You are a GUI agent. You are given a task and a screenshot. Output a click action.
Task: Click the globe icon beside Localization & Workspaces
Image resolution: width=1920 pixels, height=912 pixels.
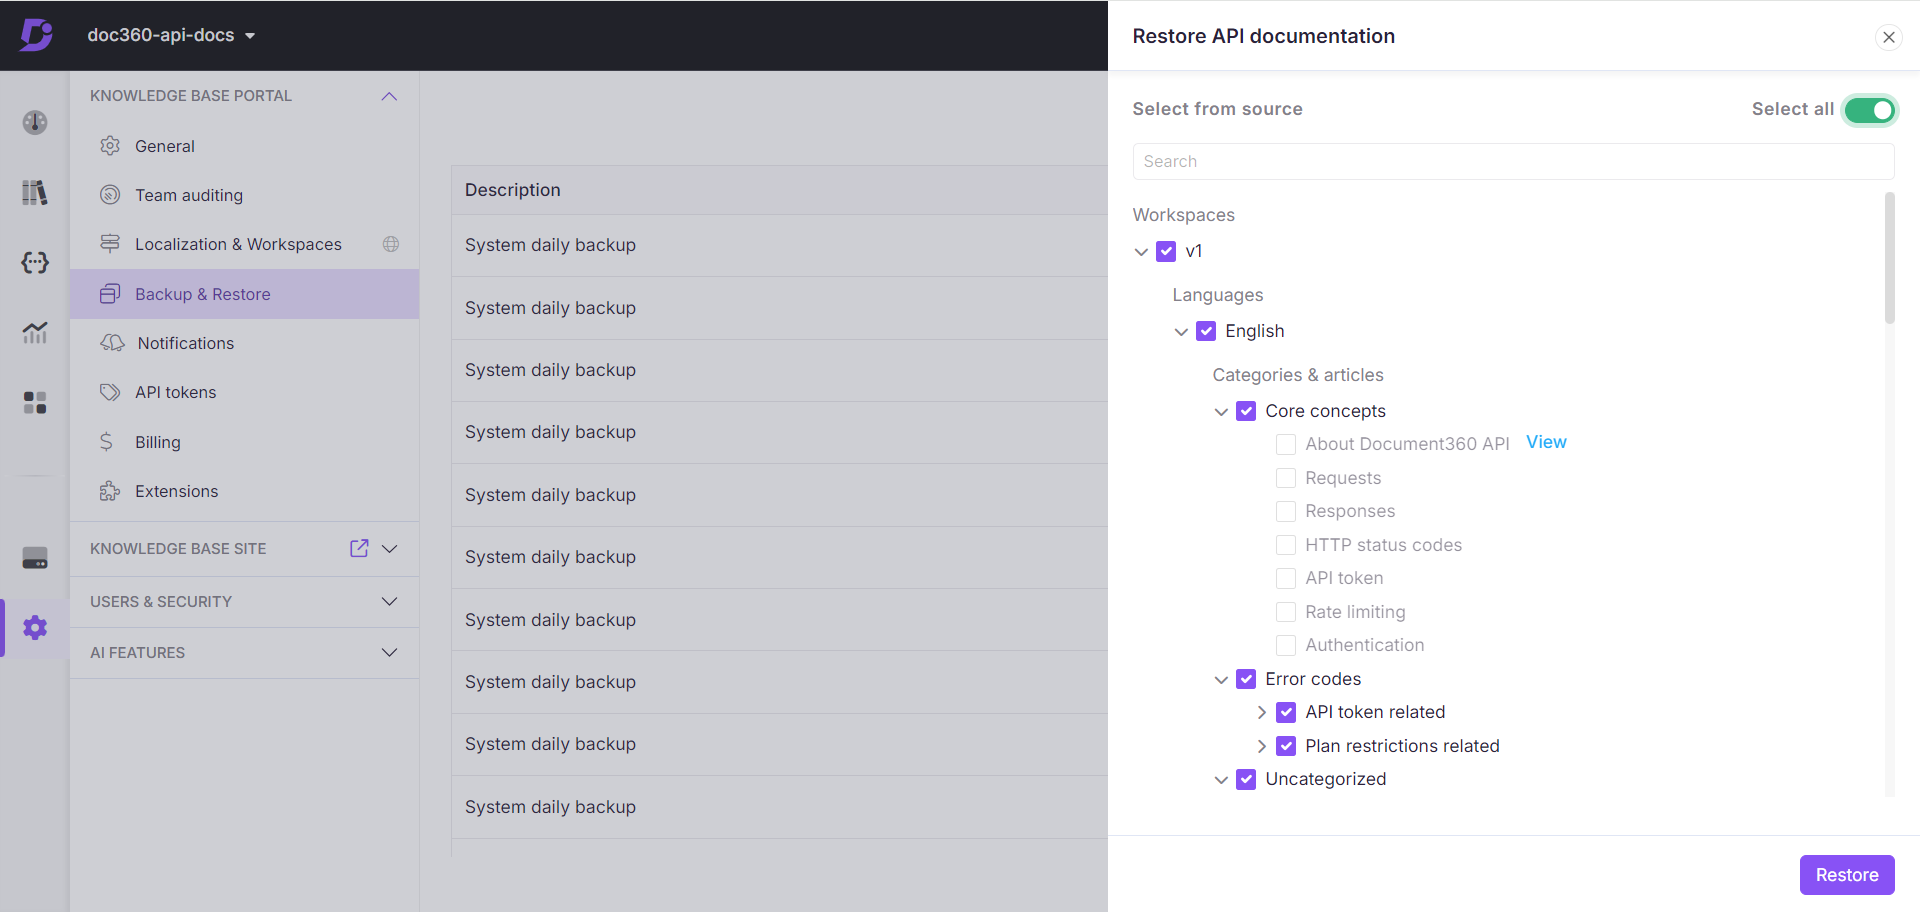pyautogui.click(x=391, y=244)
